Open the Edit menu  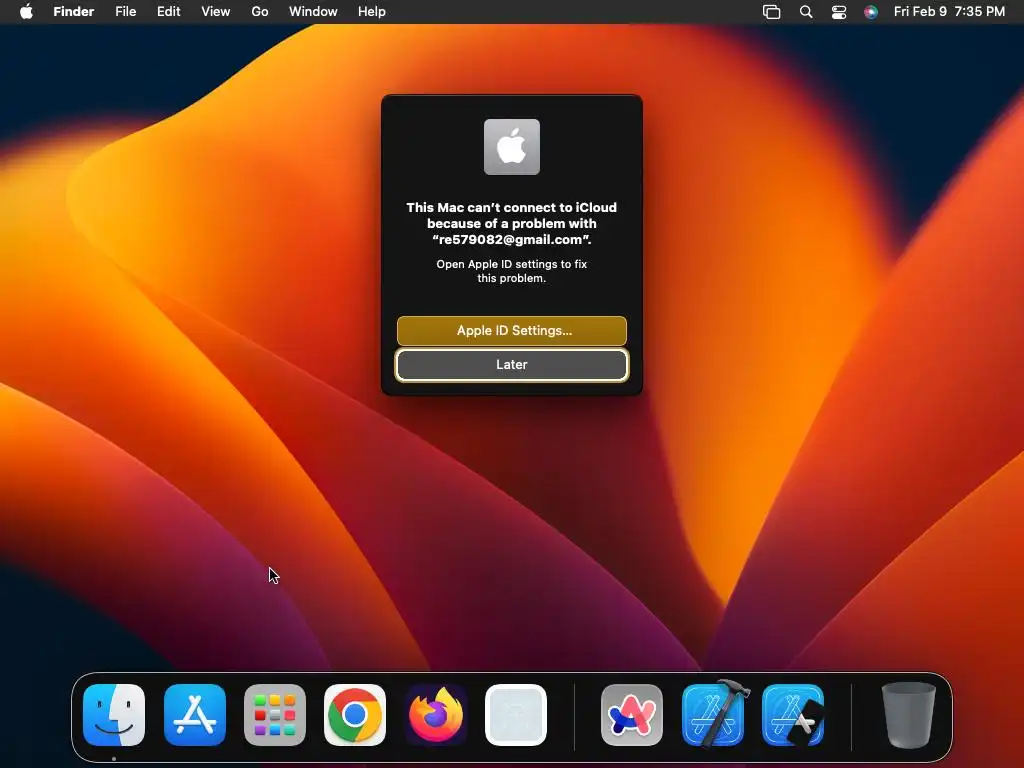168,12
